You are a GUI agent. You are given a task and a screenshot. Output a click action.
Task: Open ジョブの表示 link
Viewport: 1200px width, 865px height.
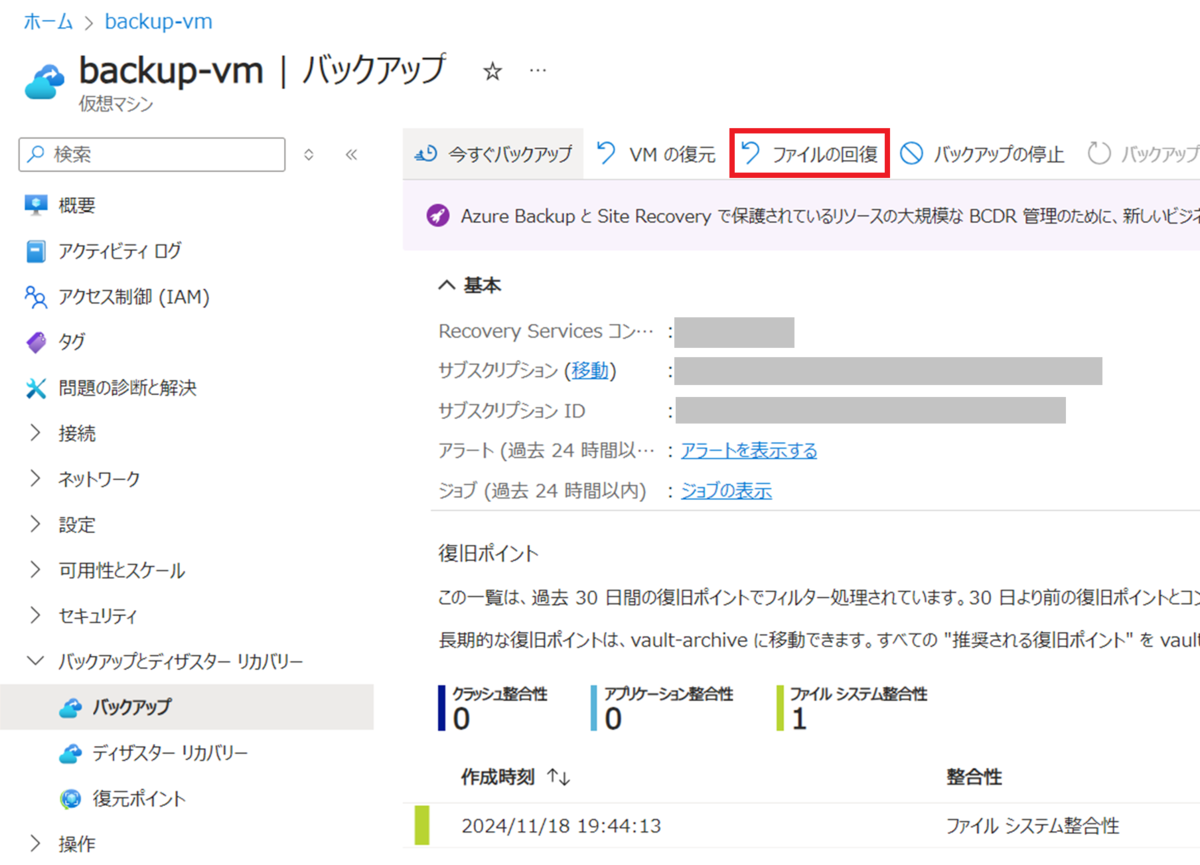[726, 491]
